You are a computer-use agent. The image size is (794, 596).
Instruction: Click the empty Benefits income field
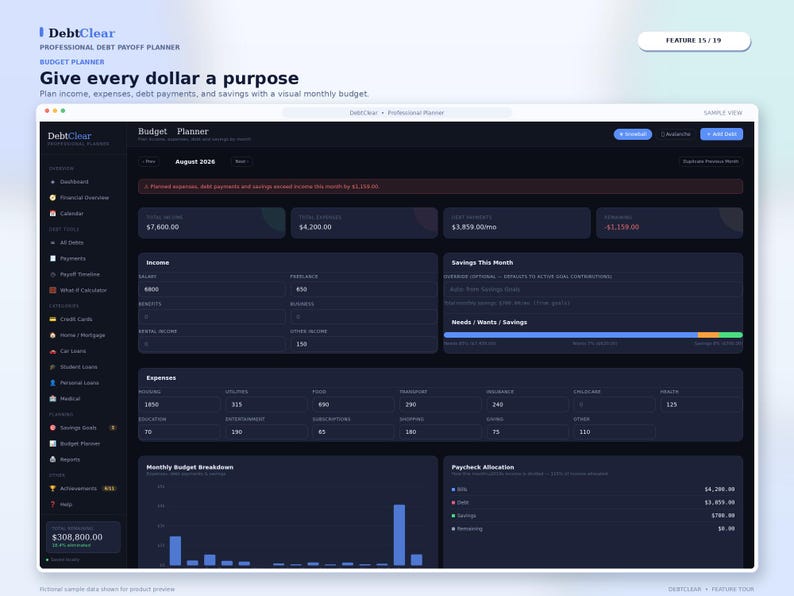212,316
